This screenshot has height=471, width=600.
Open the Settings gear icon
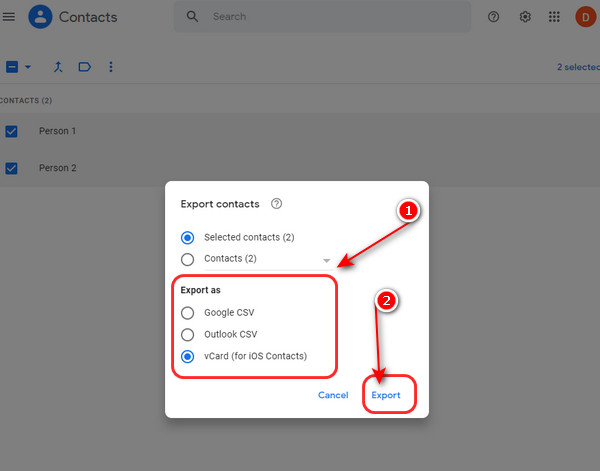[x=525, y=17]
